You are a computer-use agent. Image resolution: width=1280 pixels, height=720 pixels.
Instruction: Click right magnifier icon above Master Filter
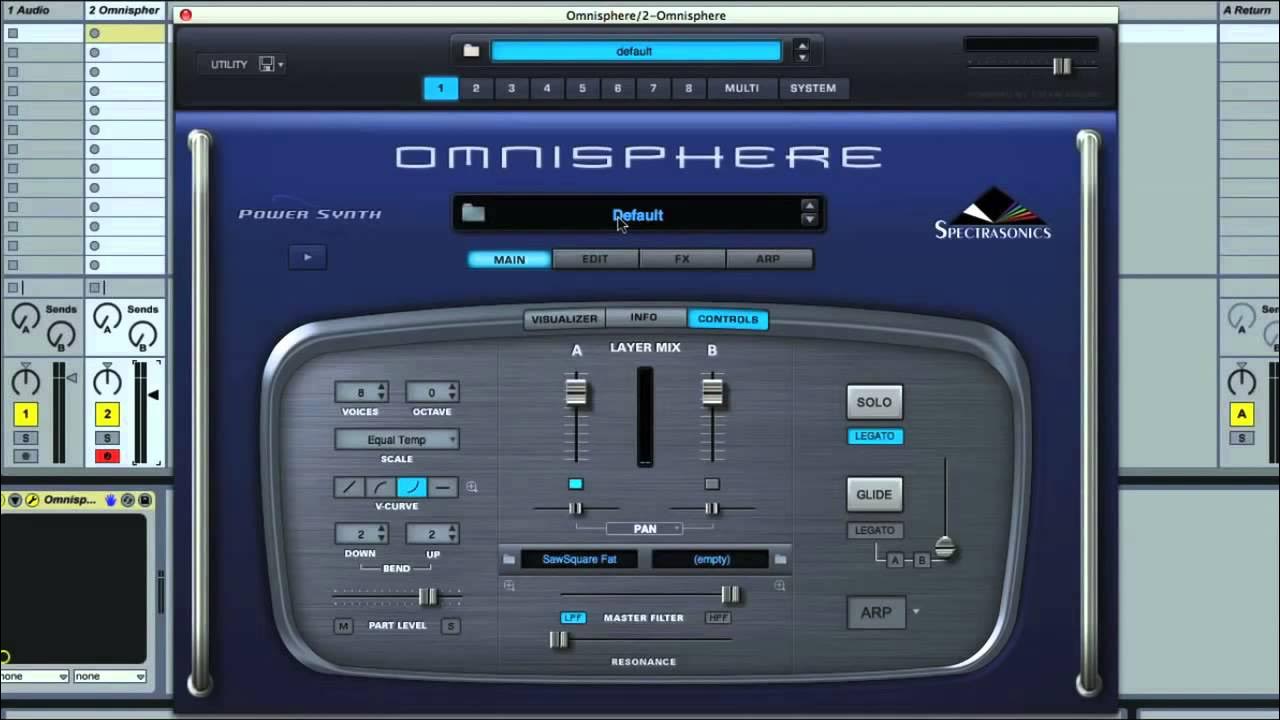[779, 586]
